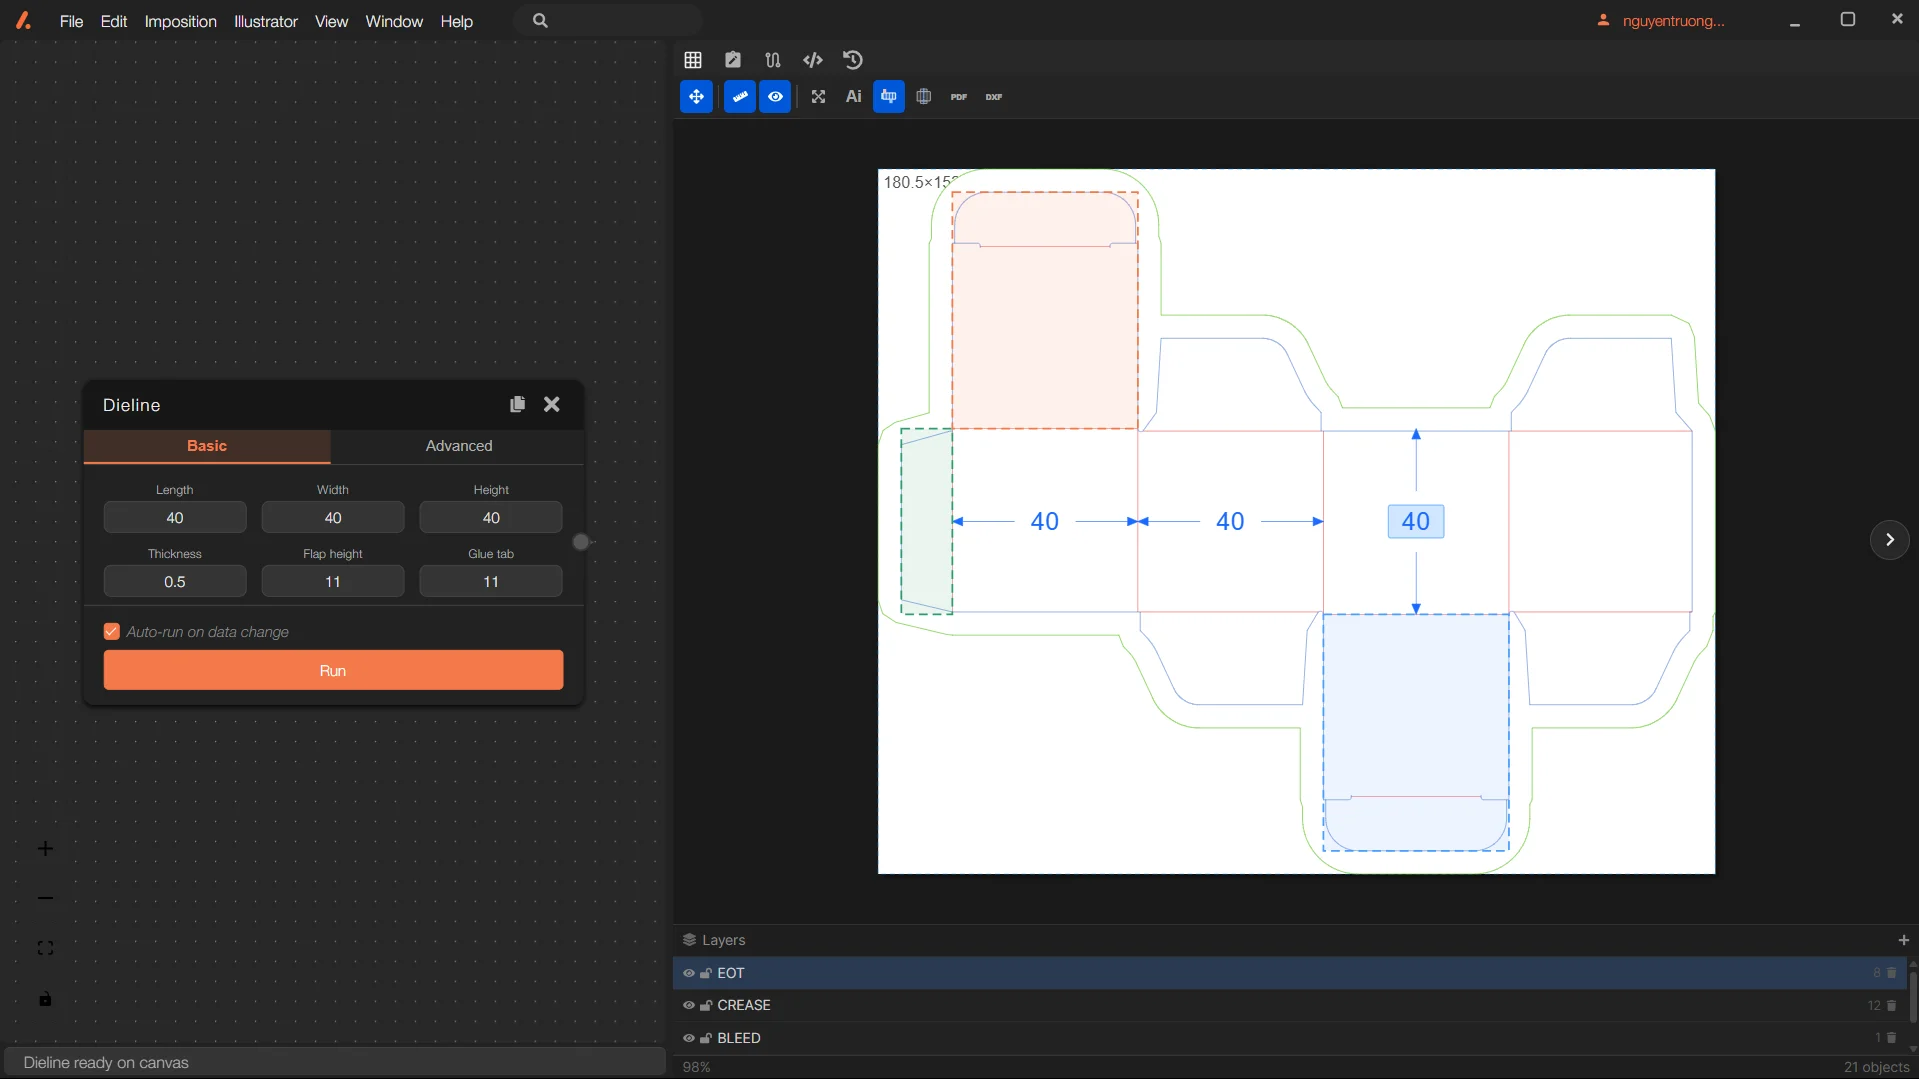Export dieline as DXF

(x=994, y=97)
